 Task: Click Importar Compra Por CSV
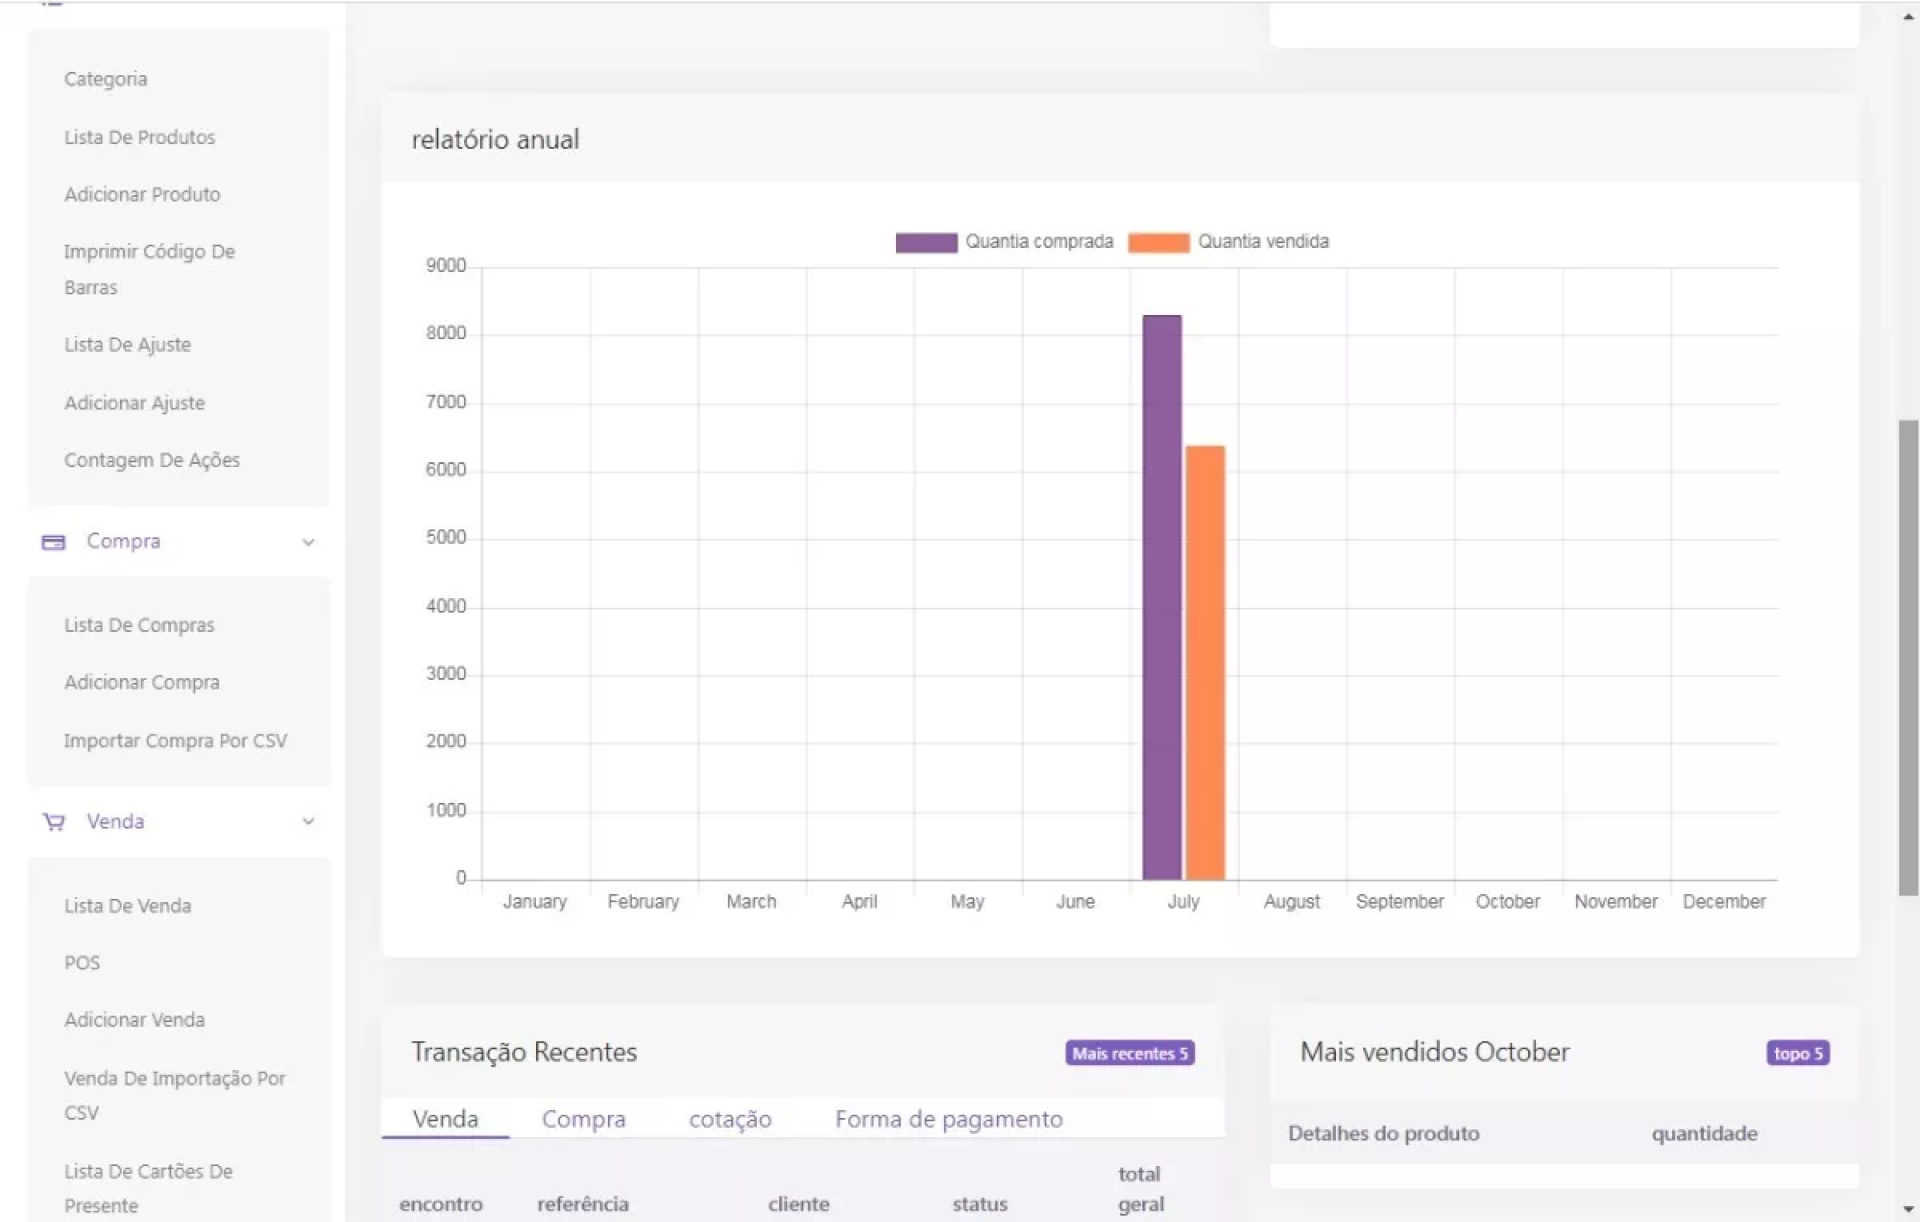coord(175,740)
